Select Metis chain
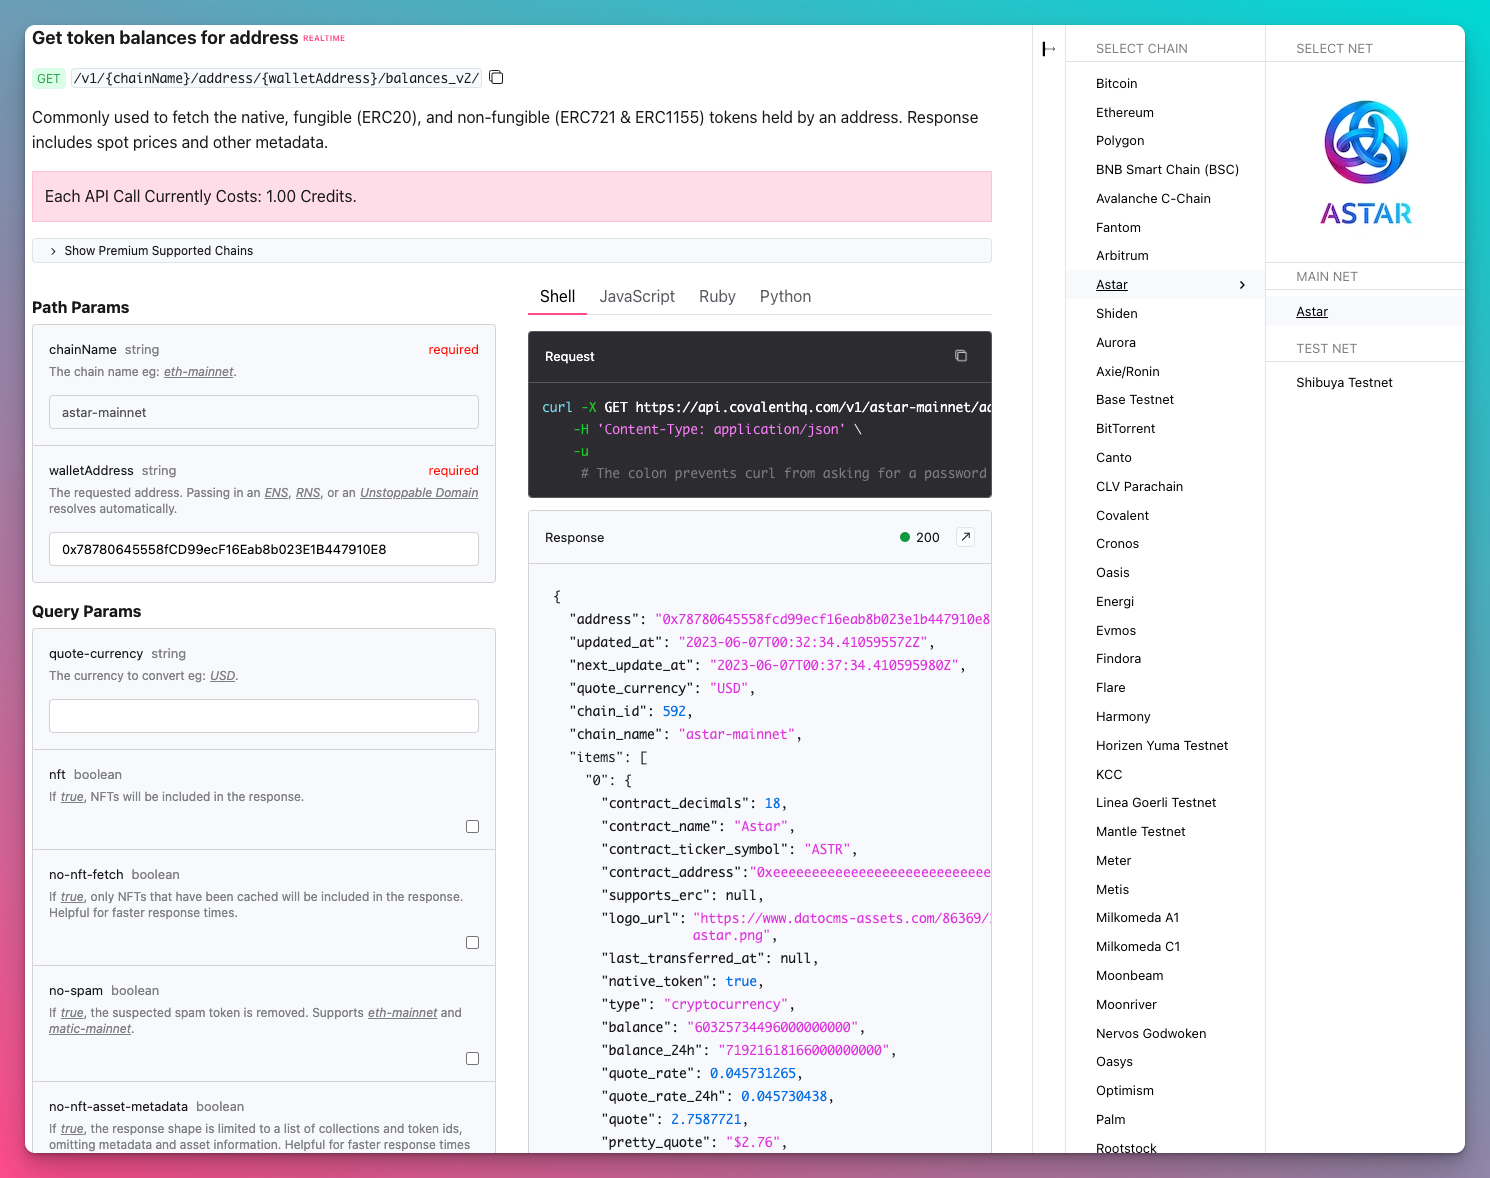Image resolution: width=1490 pixels, height=1178 pixels. 1112,890
